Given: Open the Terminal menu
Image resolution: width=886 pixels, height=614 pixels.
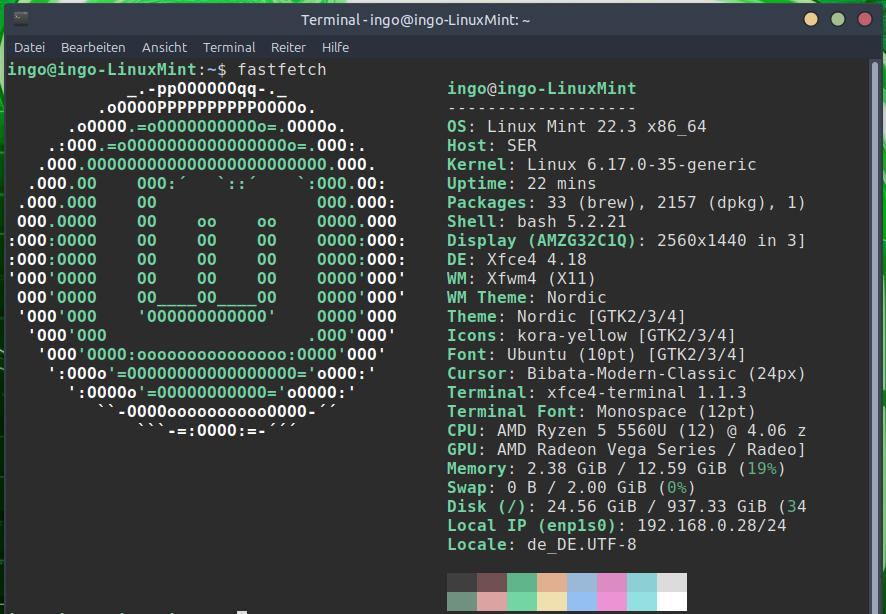Looking at the screenshot, I should click(229, 47).
